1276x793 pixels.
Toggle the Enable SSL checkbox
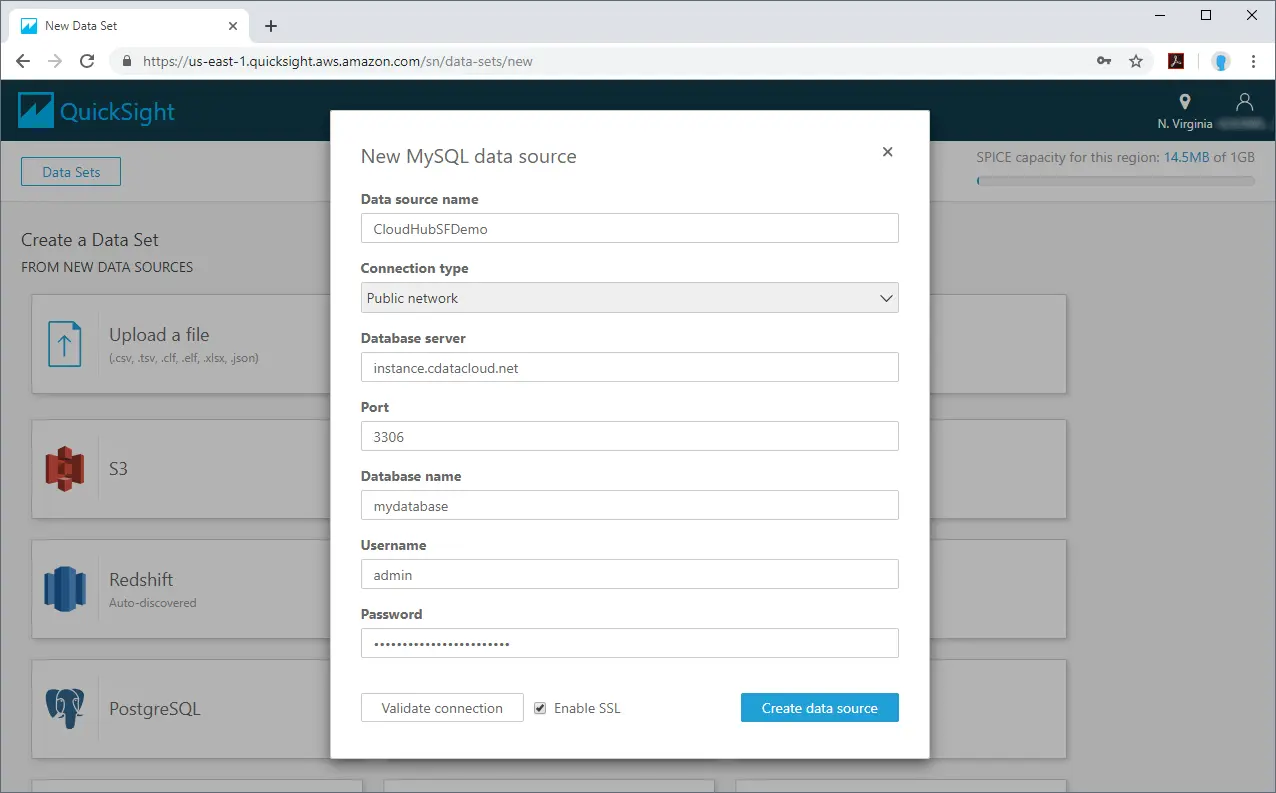click(540, 707)
